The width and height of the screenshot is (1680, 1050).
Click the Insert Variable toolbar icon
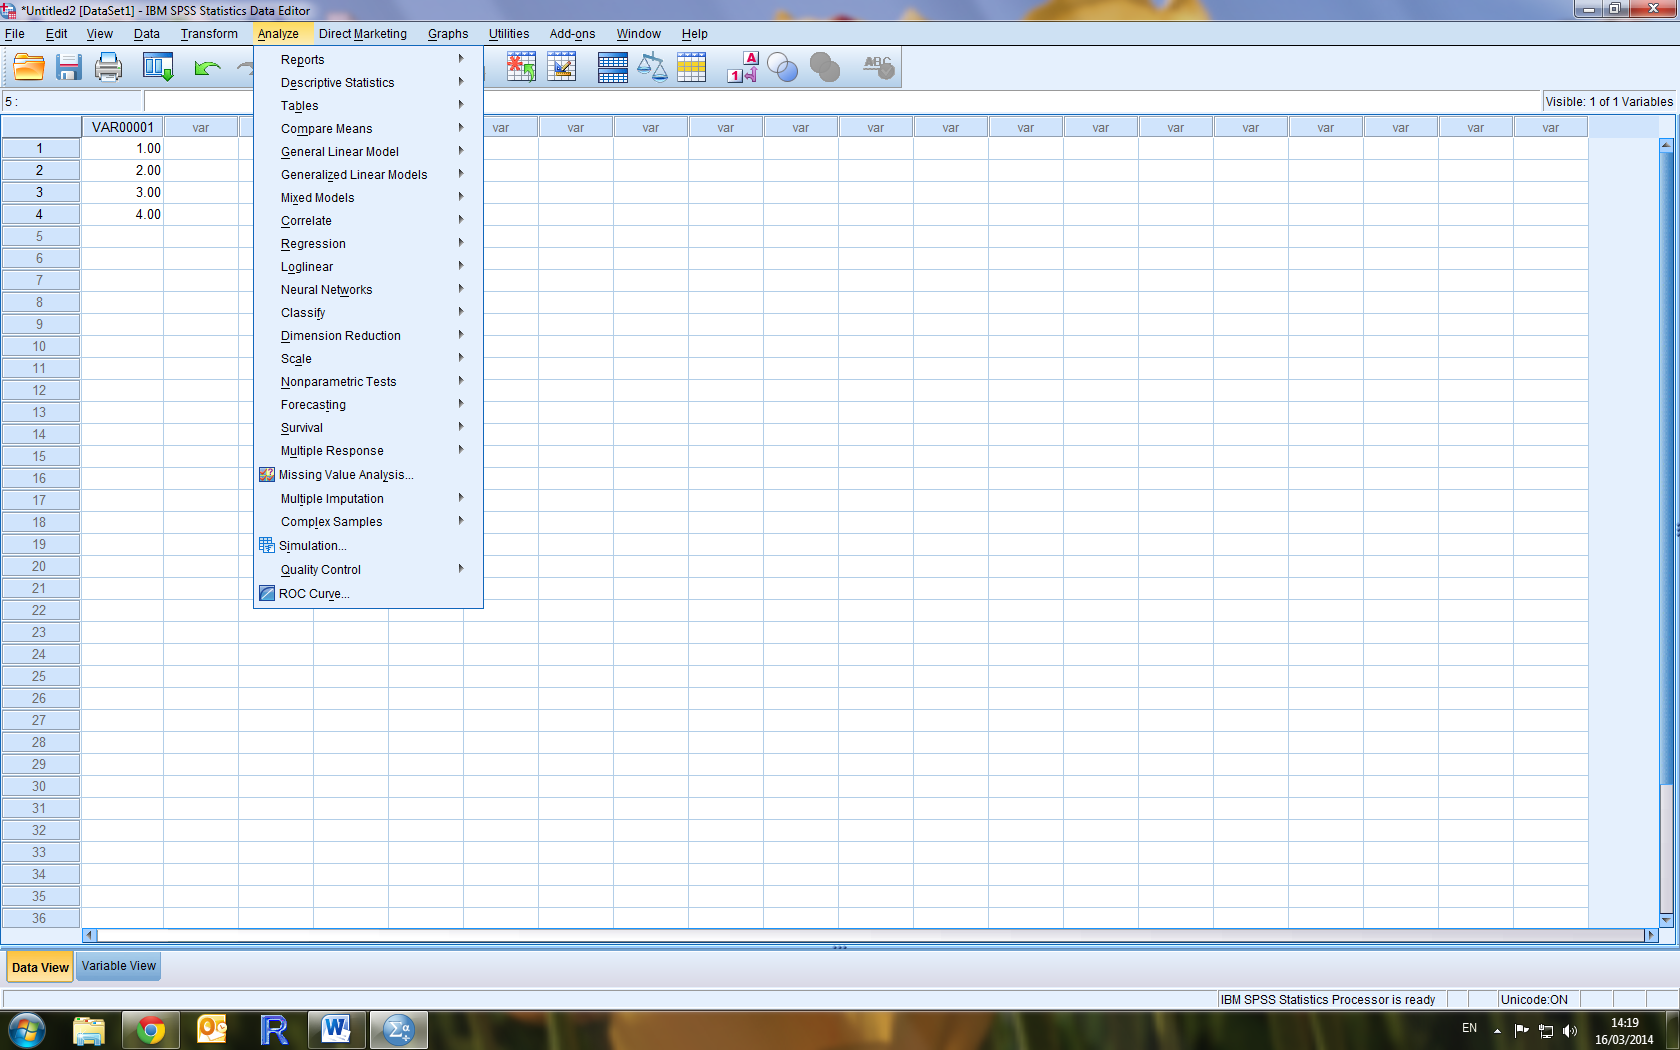point(562,67)
